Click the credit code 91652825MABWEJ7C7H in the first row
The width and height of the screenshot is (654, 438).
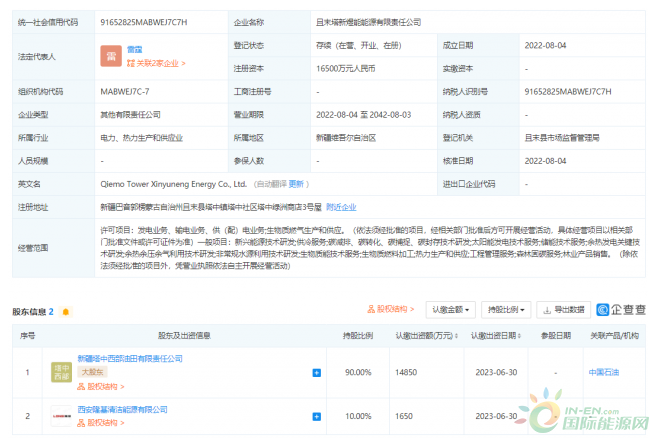143,22
